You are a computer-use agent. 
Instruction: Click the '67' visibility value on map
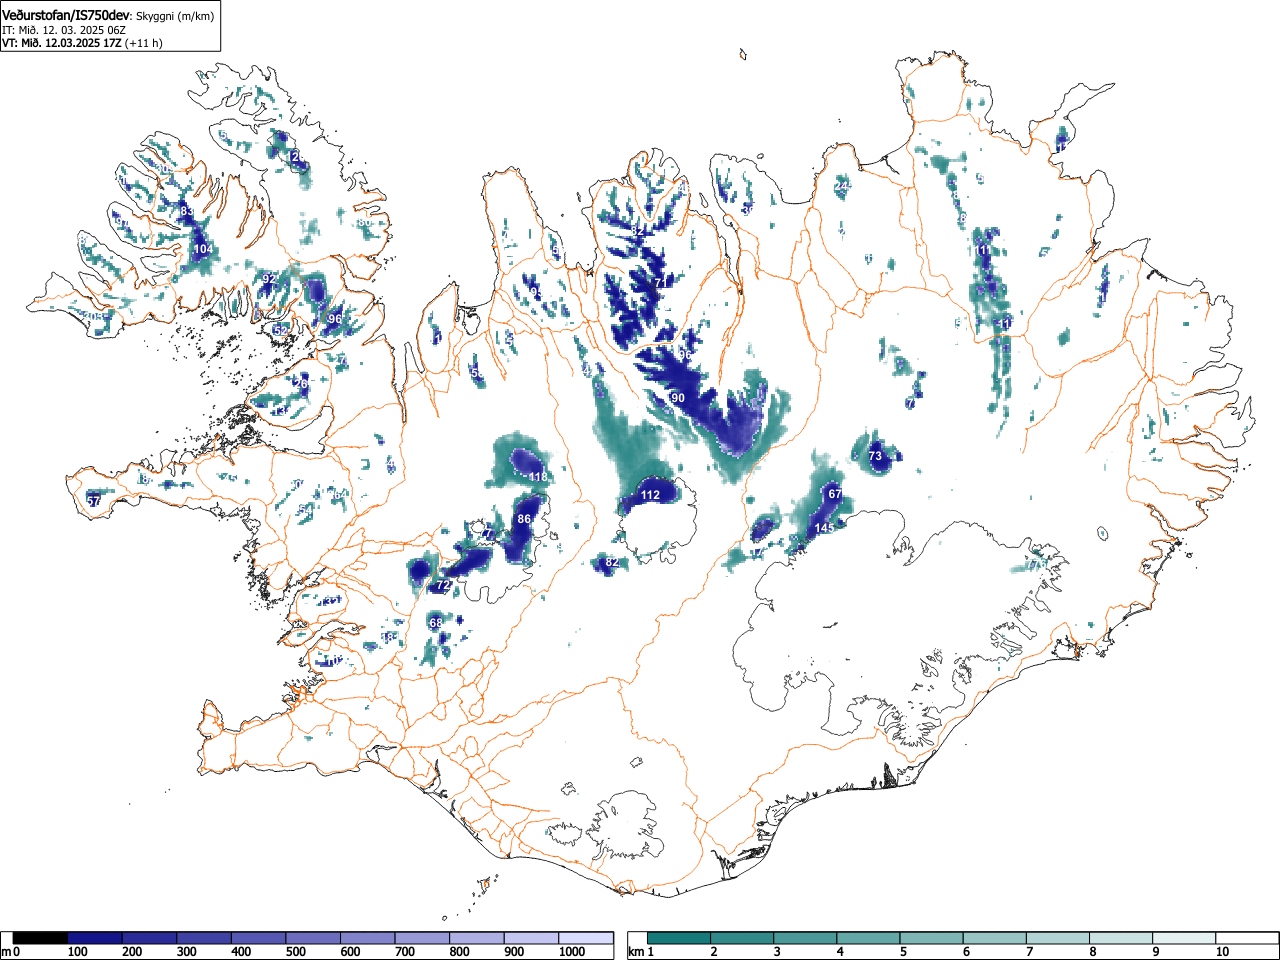[x=835, y=494]
